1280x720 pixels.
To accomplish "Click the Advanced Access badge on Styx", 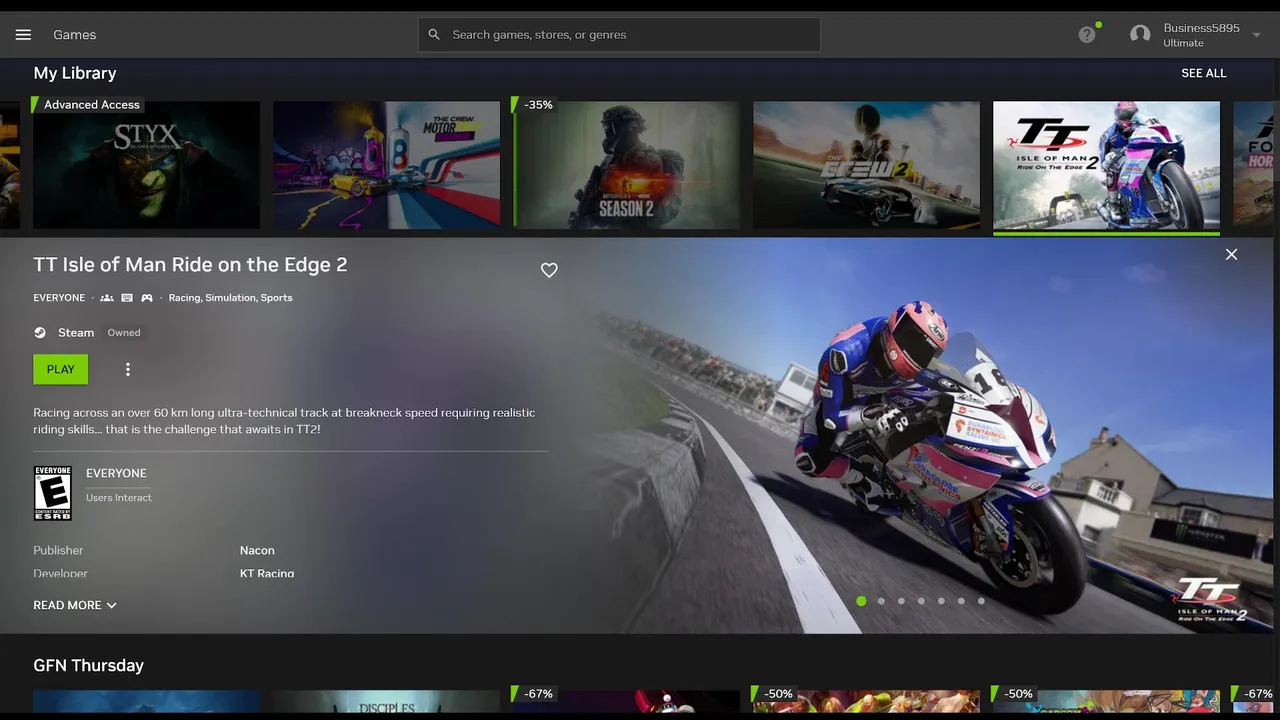I will coord(88,105).
